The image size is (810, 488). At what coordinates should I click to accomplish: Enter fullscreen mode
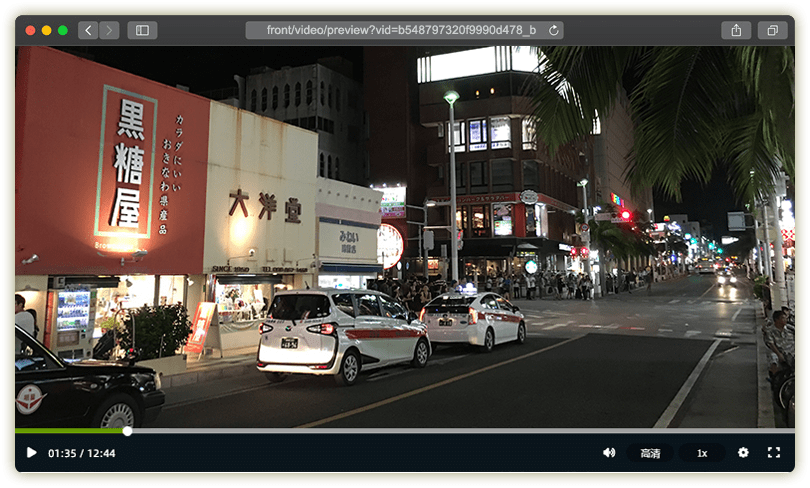773,453
